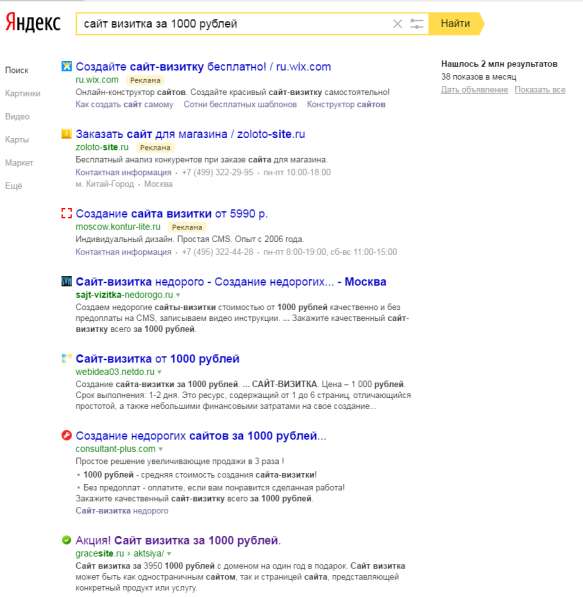Click the aktsiya/ breadcrumb link

[149, 553]
